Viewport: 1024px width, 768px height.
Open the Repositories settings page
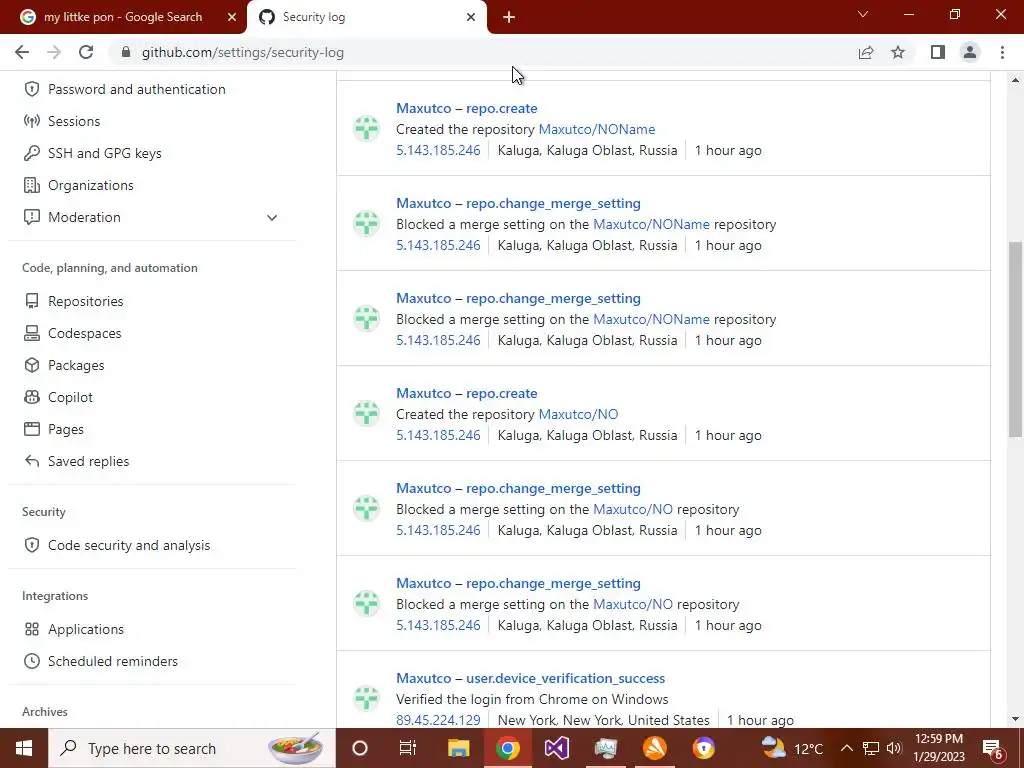coord(86,301)
